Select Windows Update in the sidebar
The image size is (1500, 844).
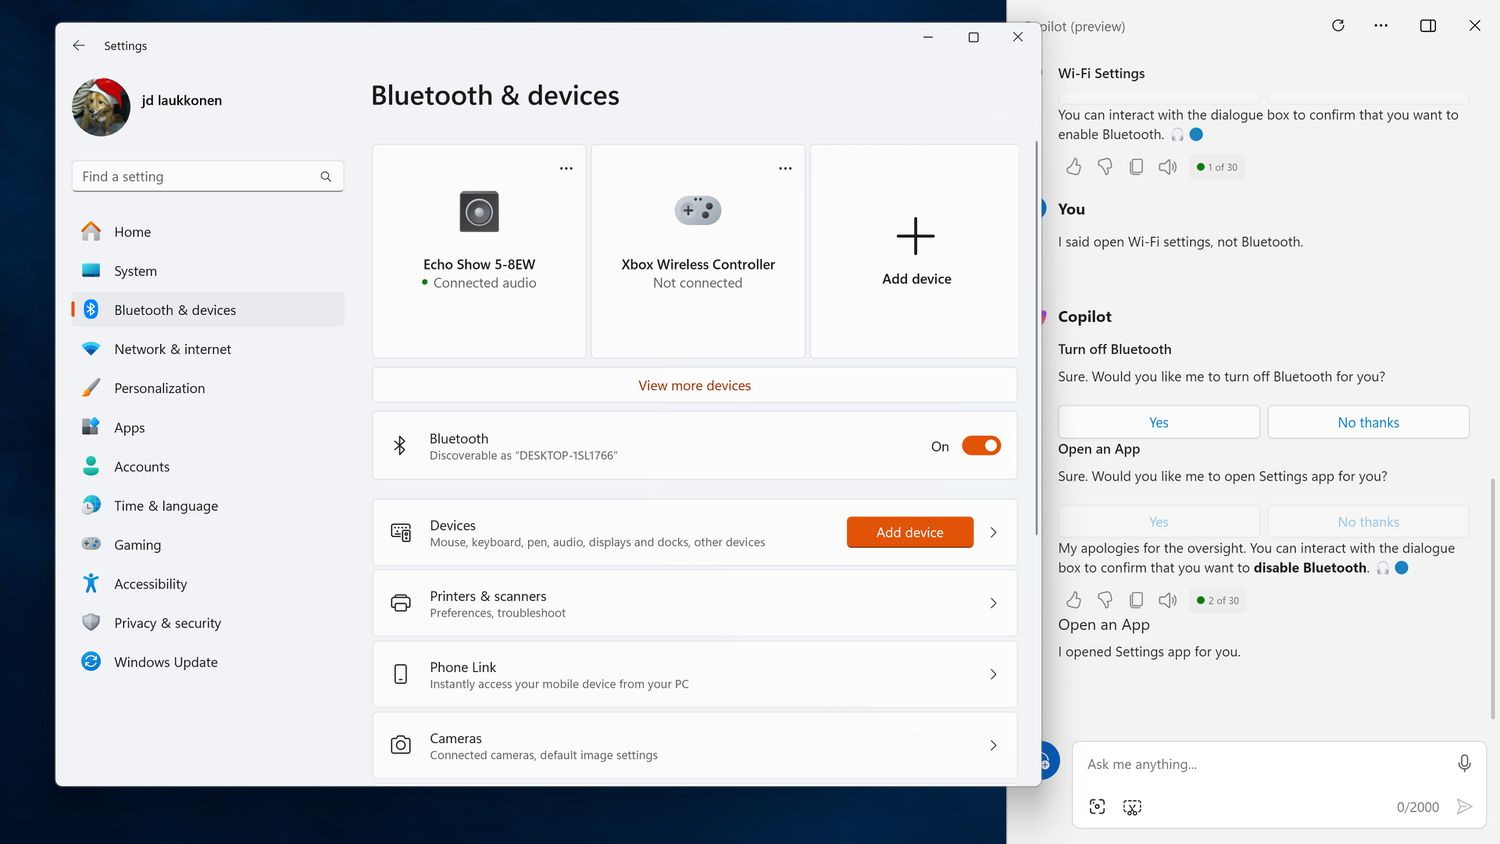click(165, 662)
